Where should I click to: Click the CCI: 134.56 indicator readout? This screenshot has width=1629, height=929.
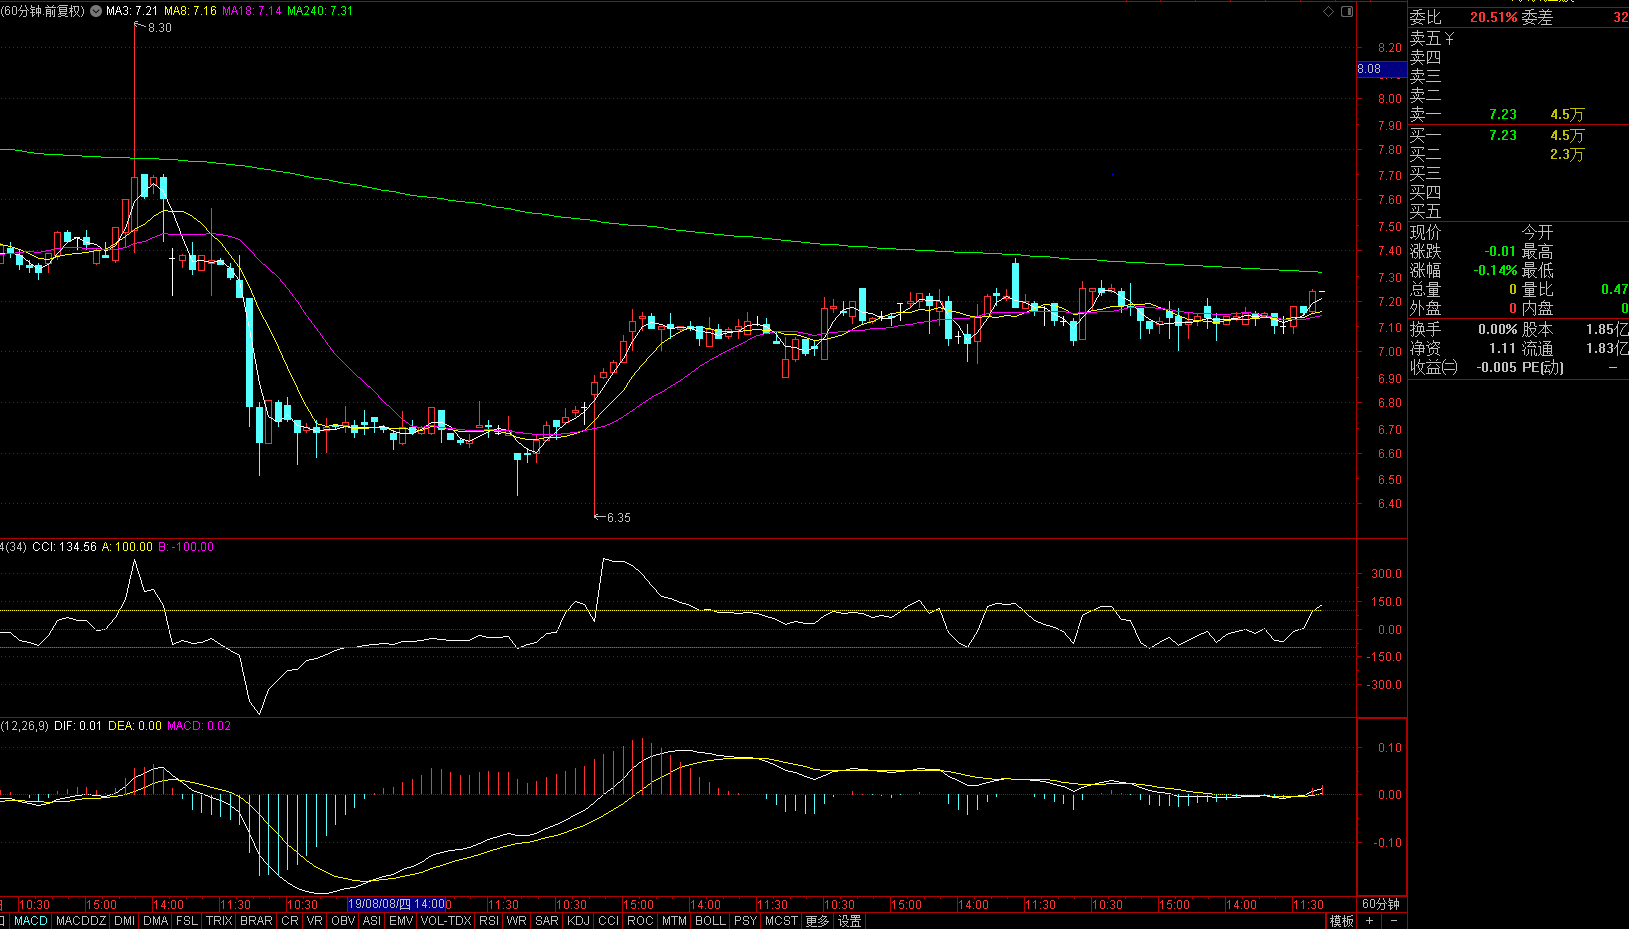[65, 547]
